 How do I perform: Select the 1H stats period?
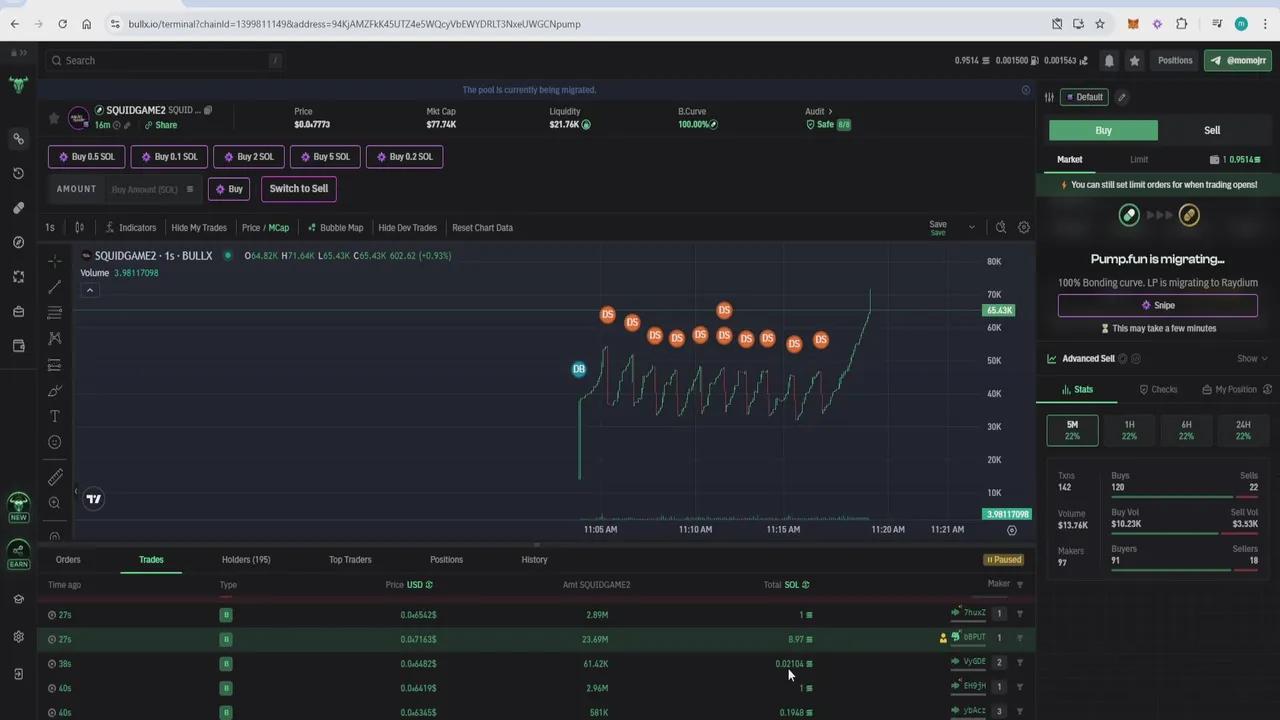[1129, 430]
